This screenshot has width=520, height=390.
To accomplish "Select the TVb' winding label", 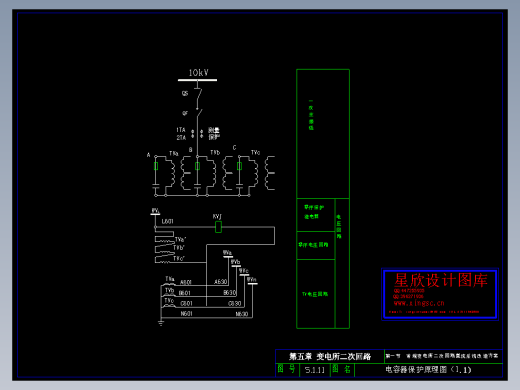I will pos(179,248).
